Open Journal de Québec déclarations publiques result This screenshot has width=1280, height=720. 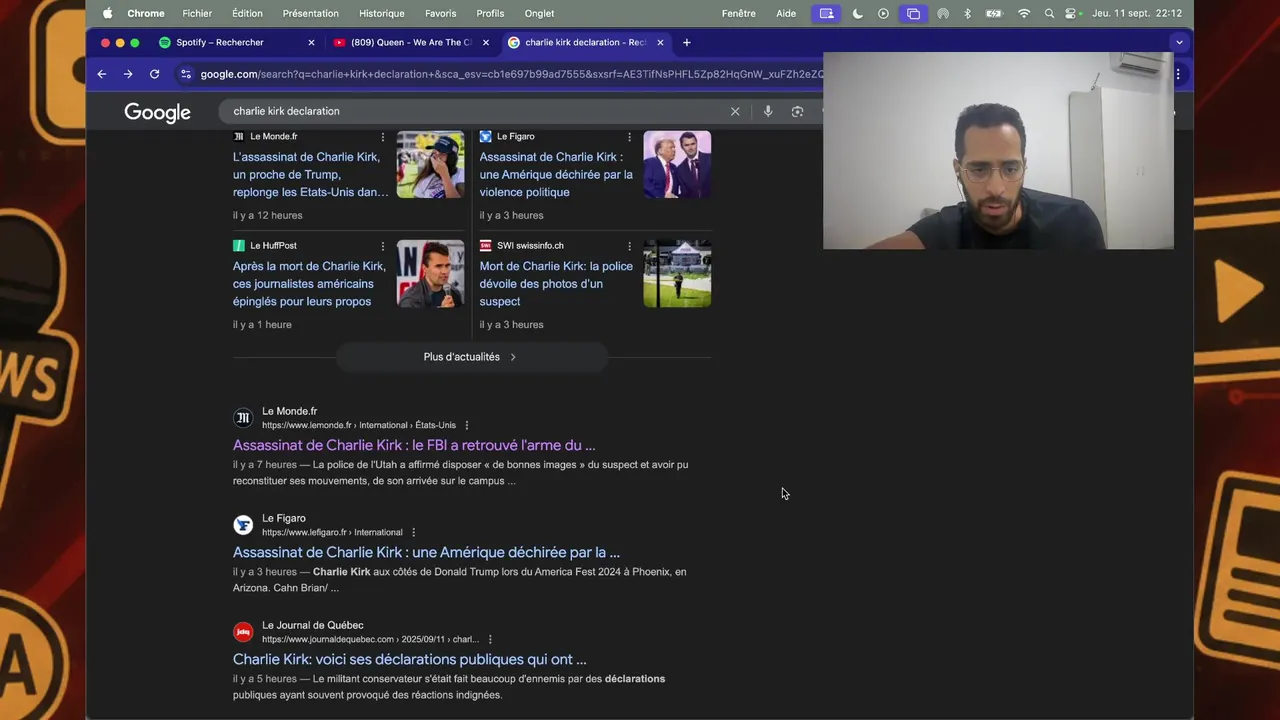pos(410,659)
